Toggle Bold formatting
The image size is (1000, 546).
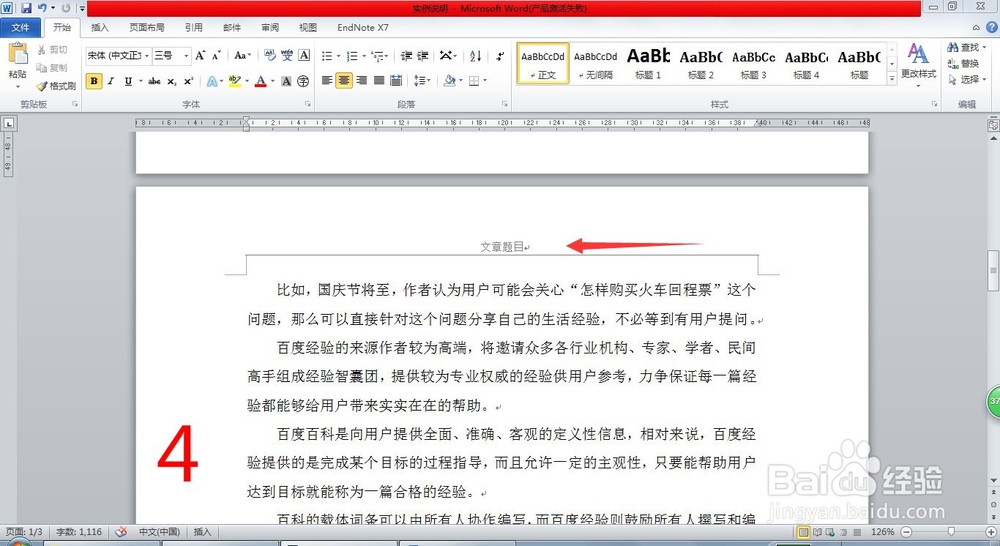(x=94, y=81)
